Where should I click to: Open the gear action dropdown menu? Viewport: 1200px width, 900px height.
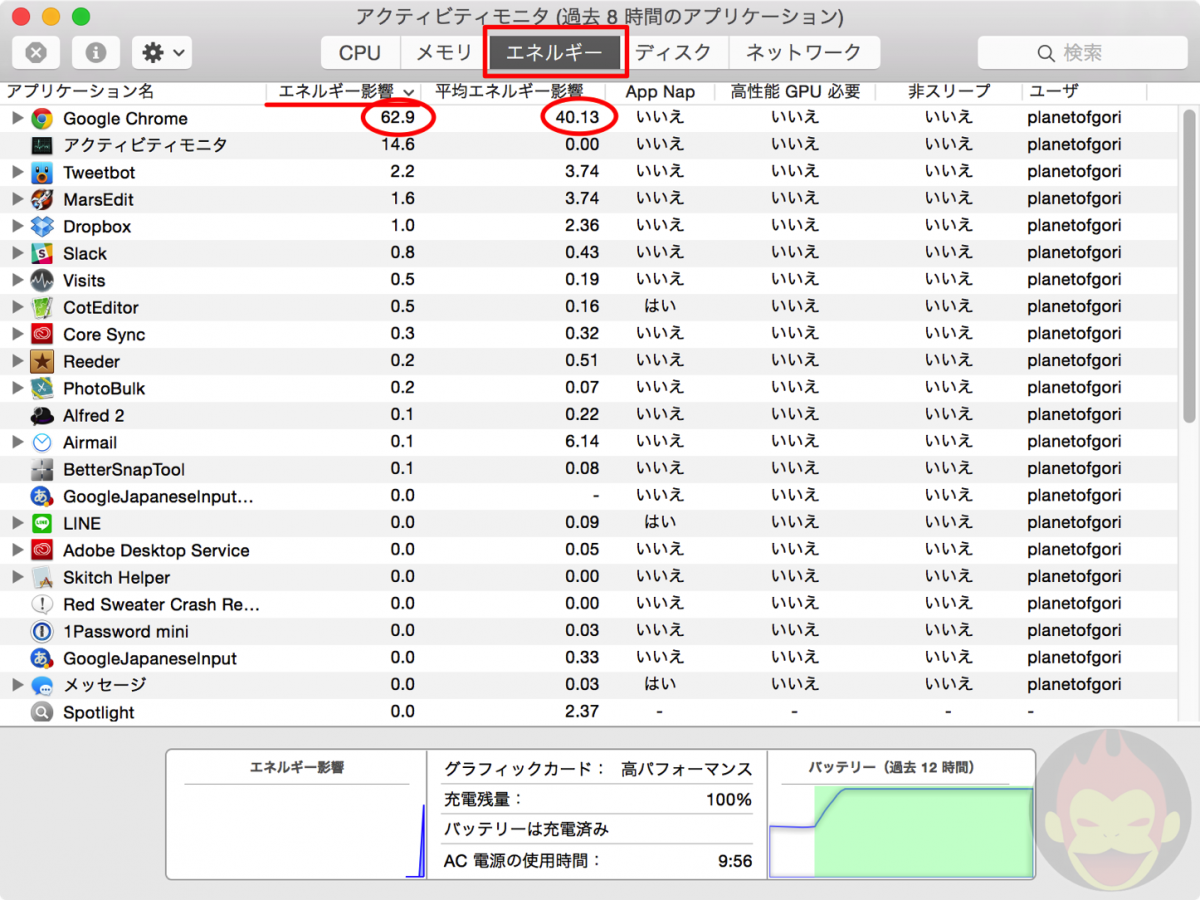tap(162, 53)
